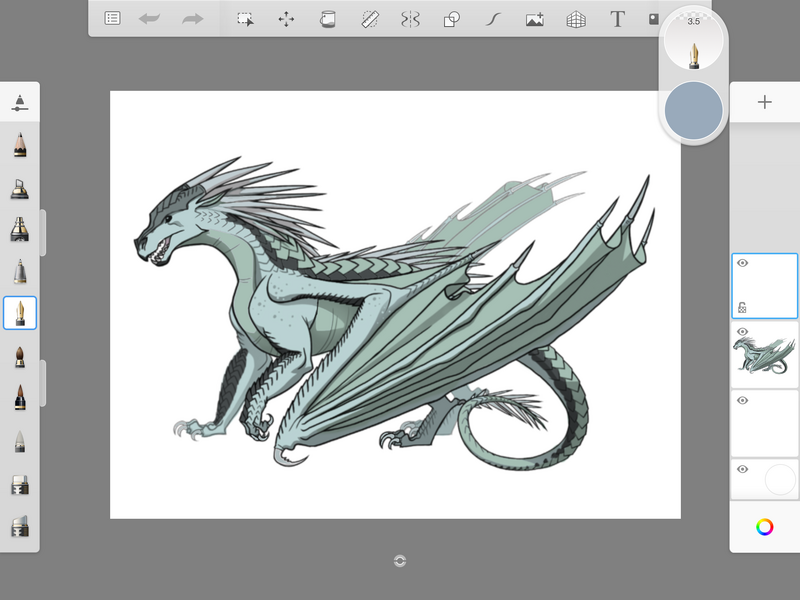Undo the last stroke
The image size is (800, 600).
pos(150,19)
